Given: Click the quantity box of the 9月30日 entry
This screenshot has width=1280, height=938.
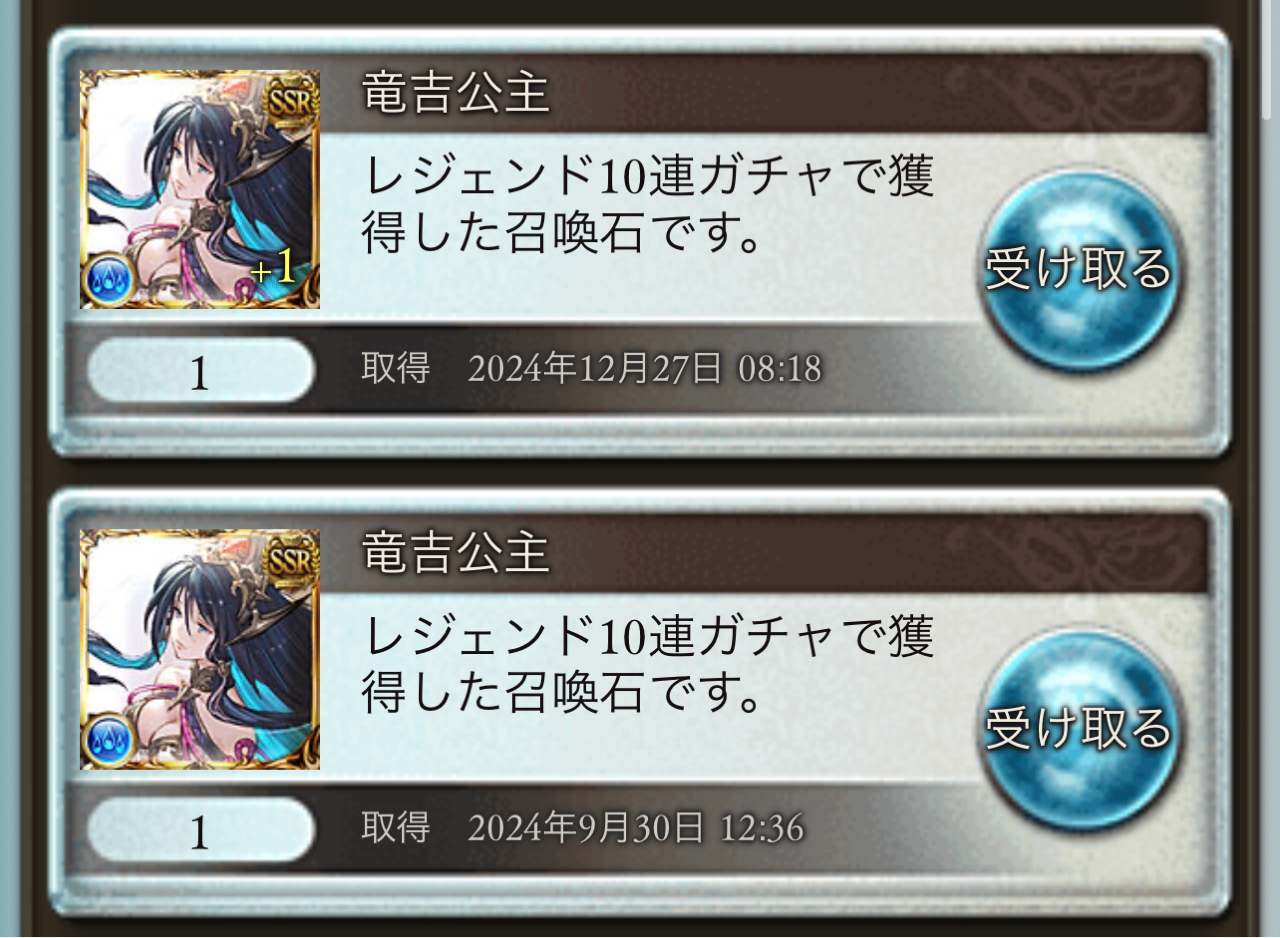Looking at the screenshot, I should [x=200, y=830].
